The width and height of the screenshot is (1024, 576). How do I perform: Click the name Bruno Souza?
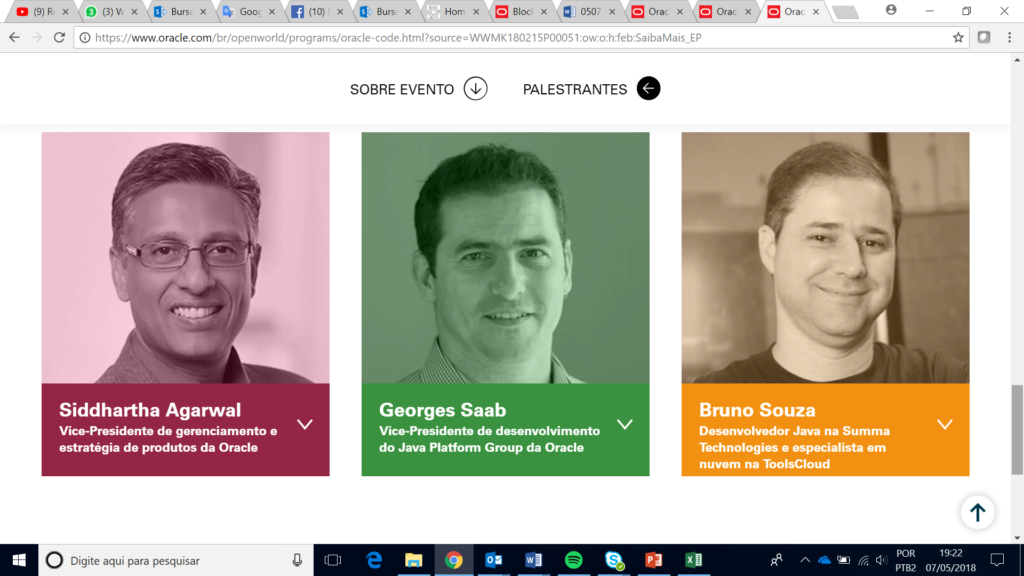click(x=758, y=410)
